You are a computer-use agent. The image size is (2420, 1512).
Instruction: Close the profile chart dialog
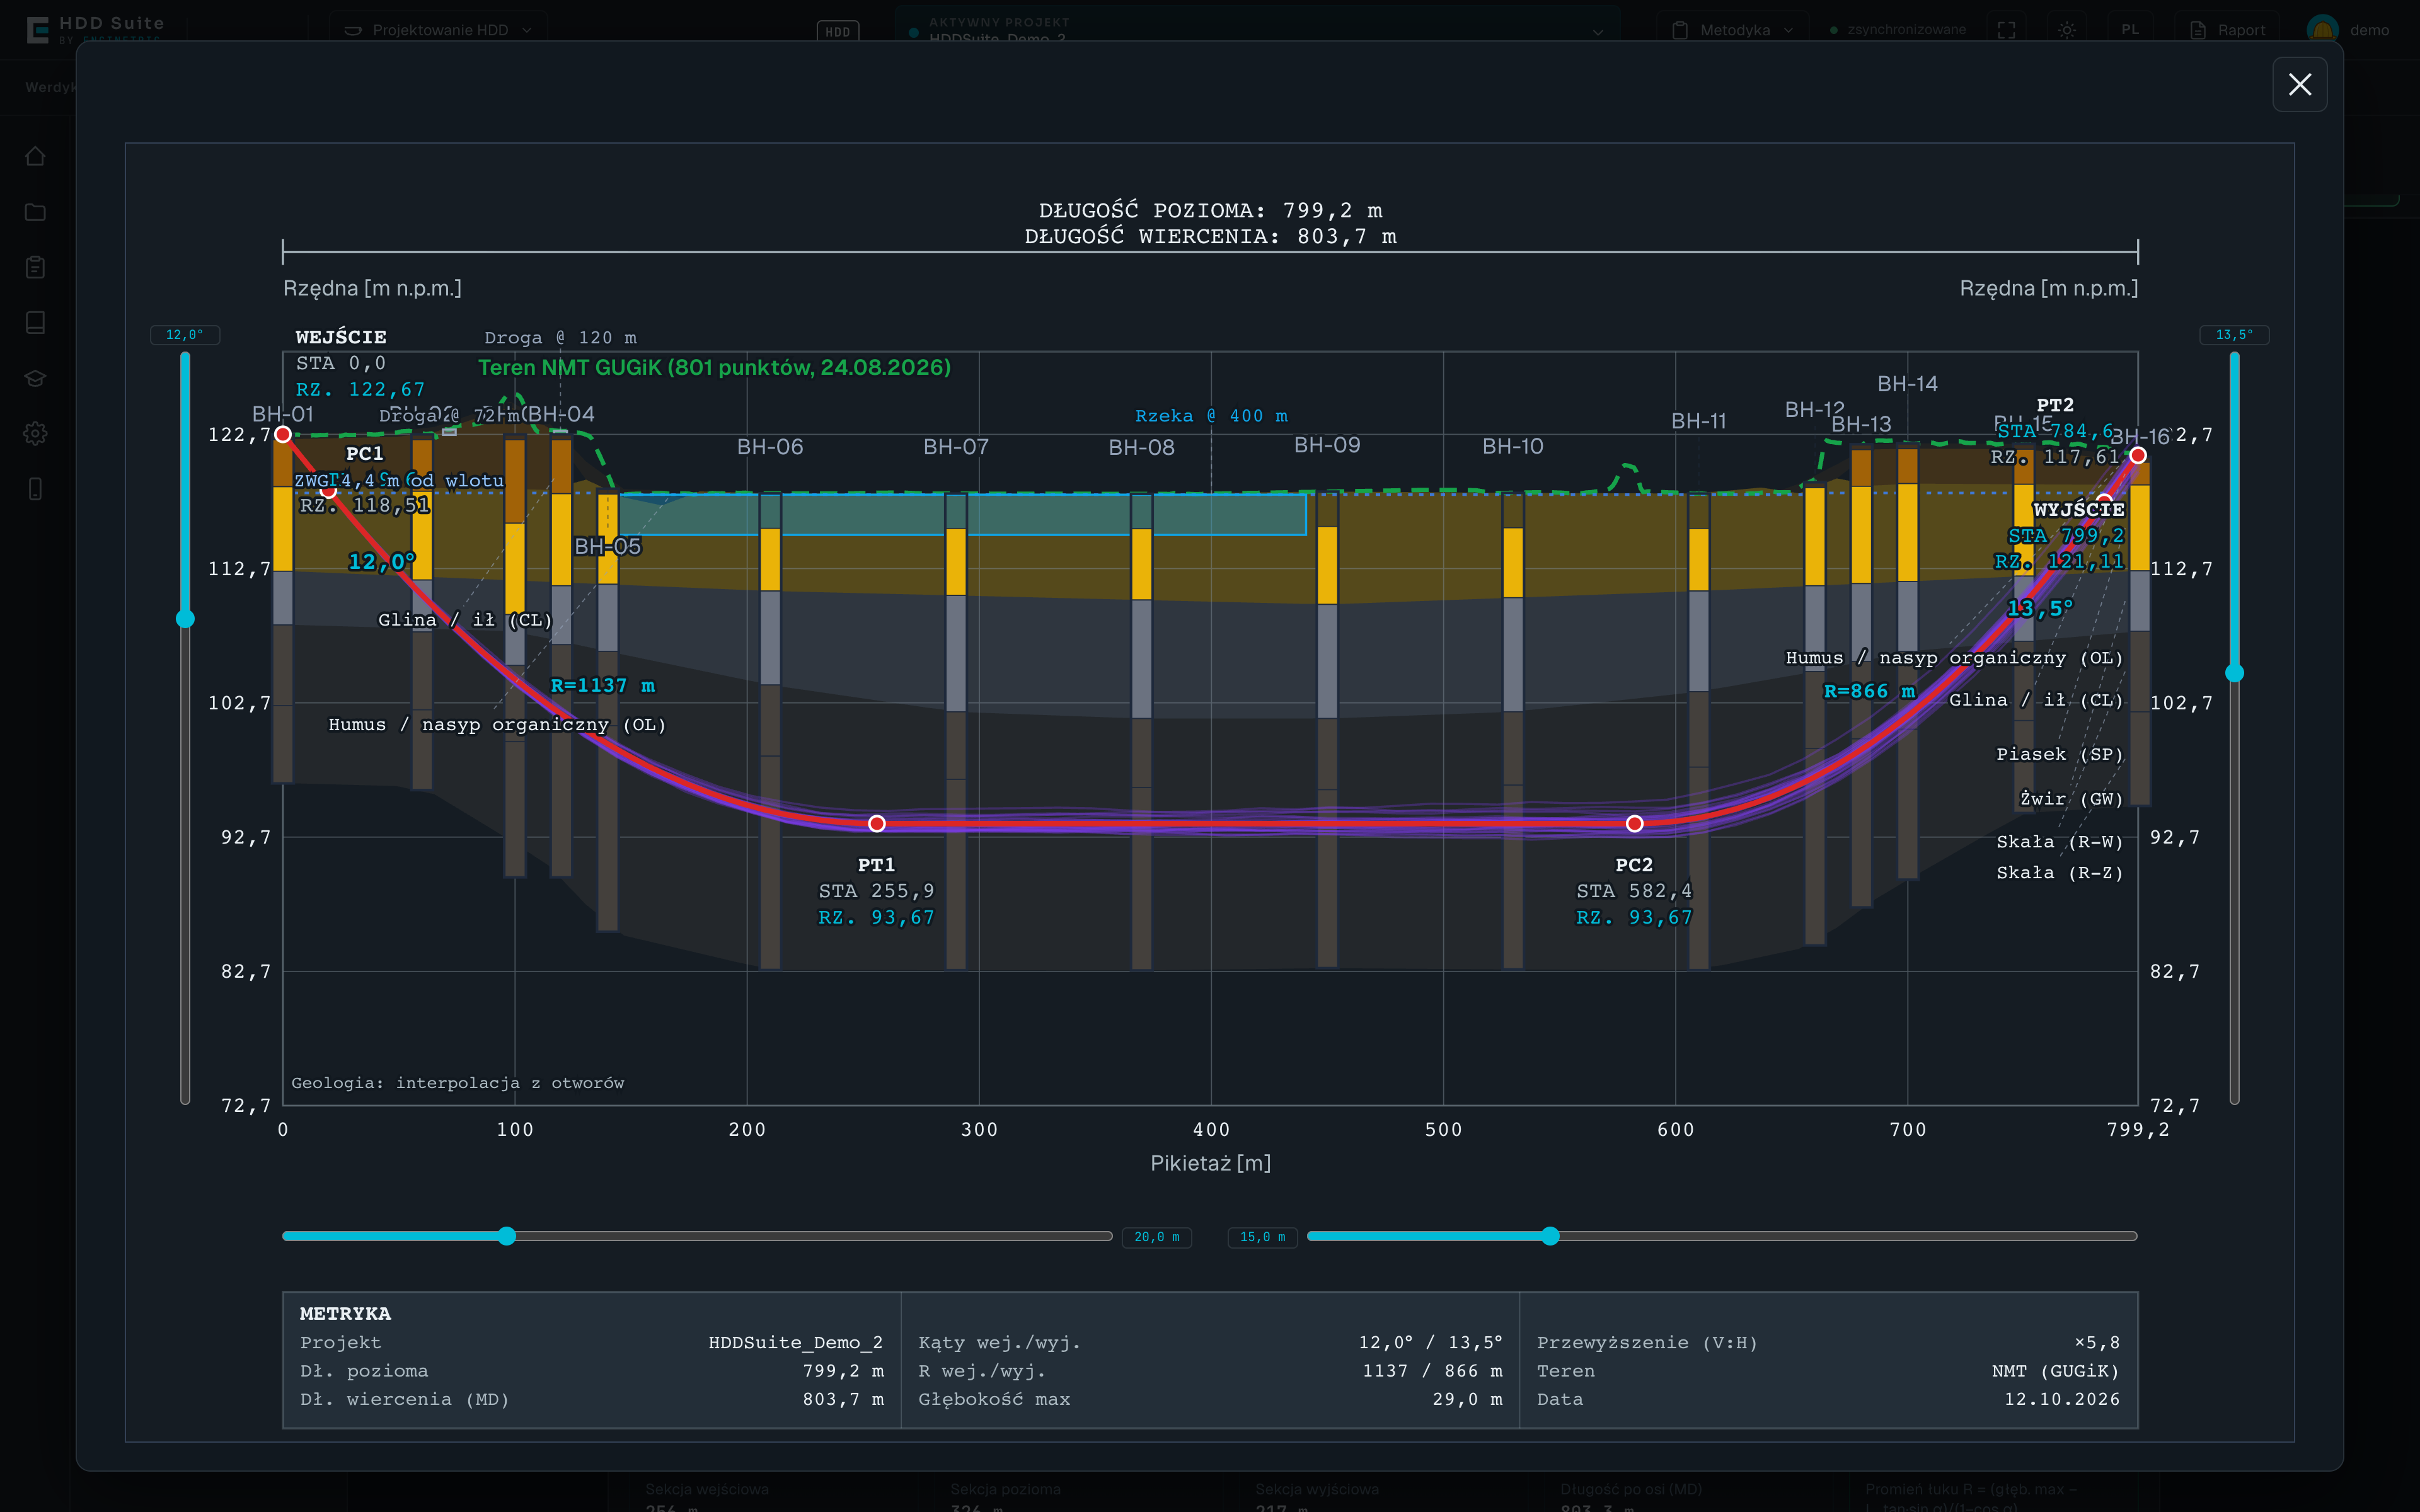tap(2299, 84)
